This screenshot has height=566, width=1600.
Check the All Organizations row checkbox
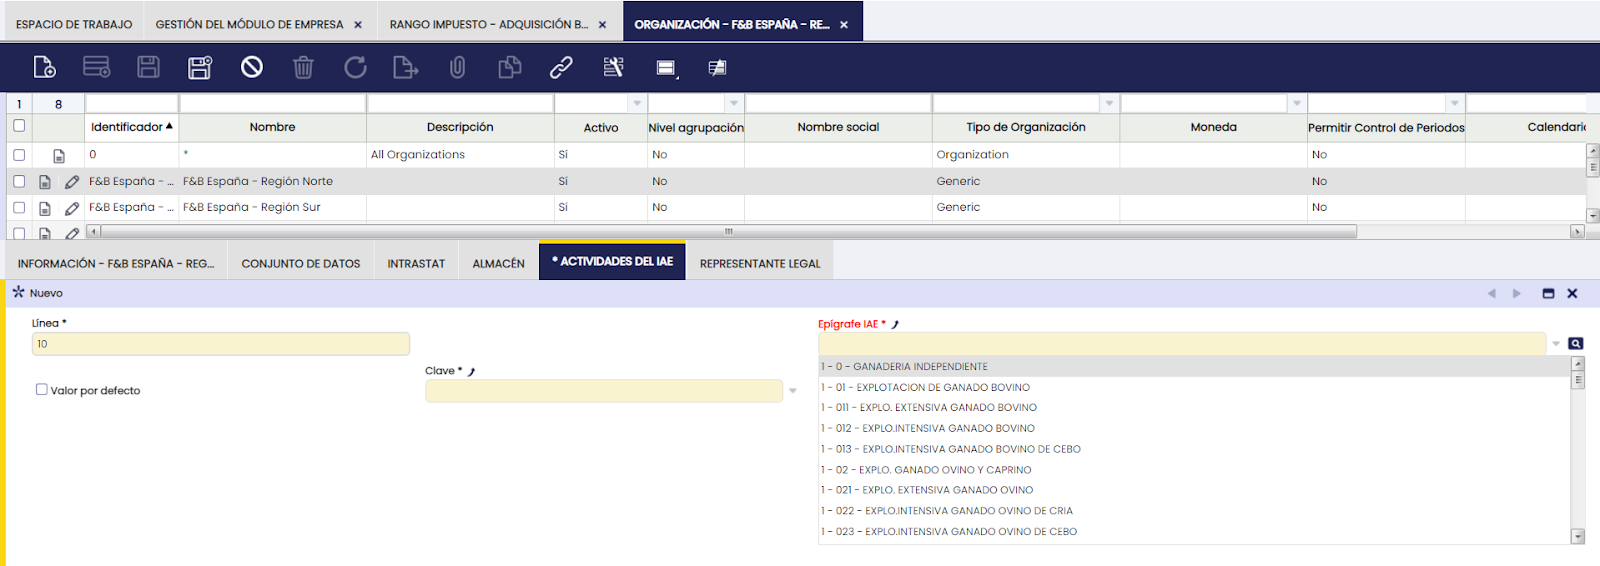[x=19, y=155]
